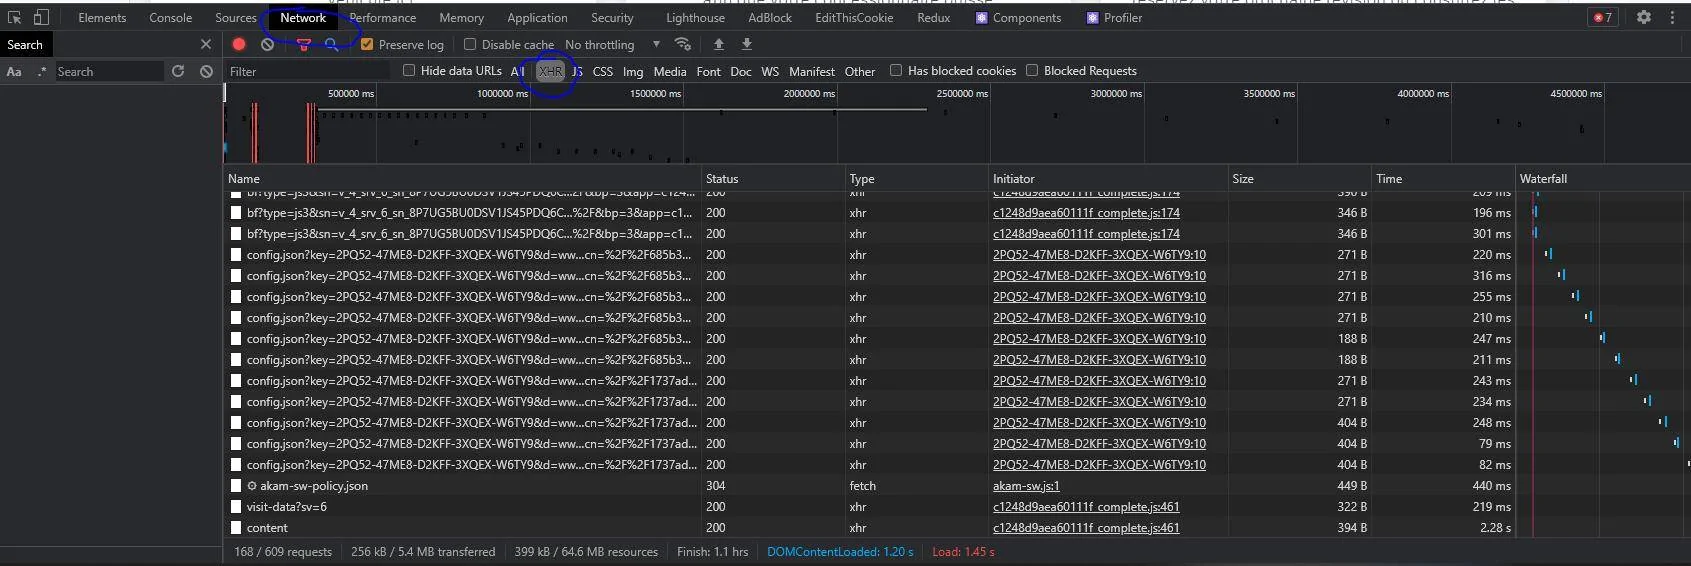Filter requests by WS type
1691x566 pixels.
tap(770, 72)
